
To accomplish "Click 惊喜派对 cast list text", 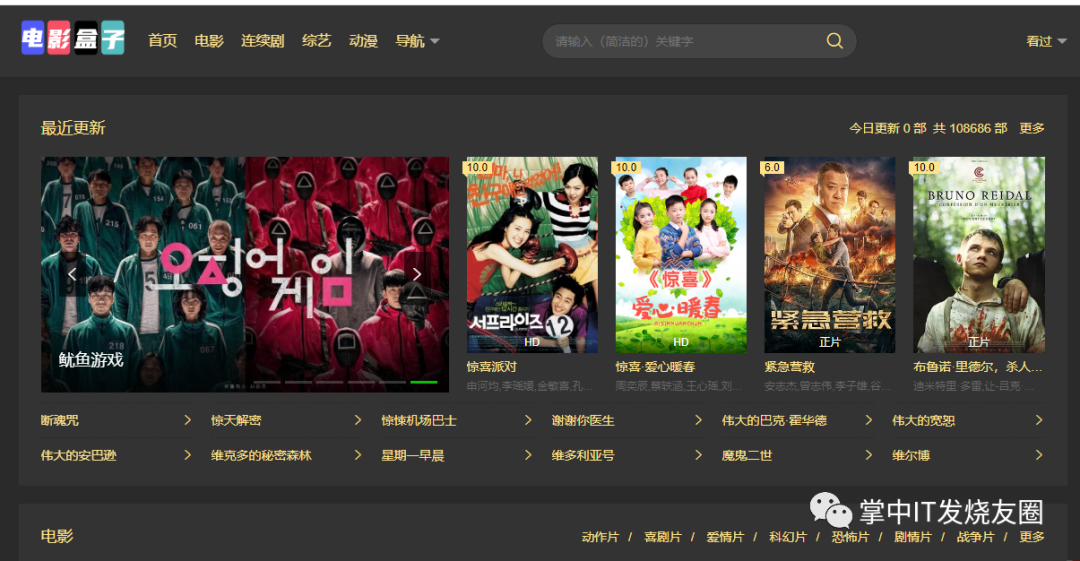I will 530,386.
